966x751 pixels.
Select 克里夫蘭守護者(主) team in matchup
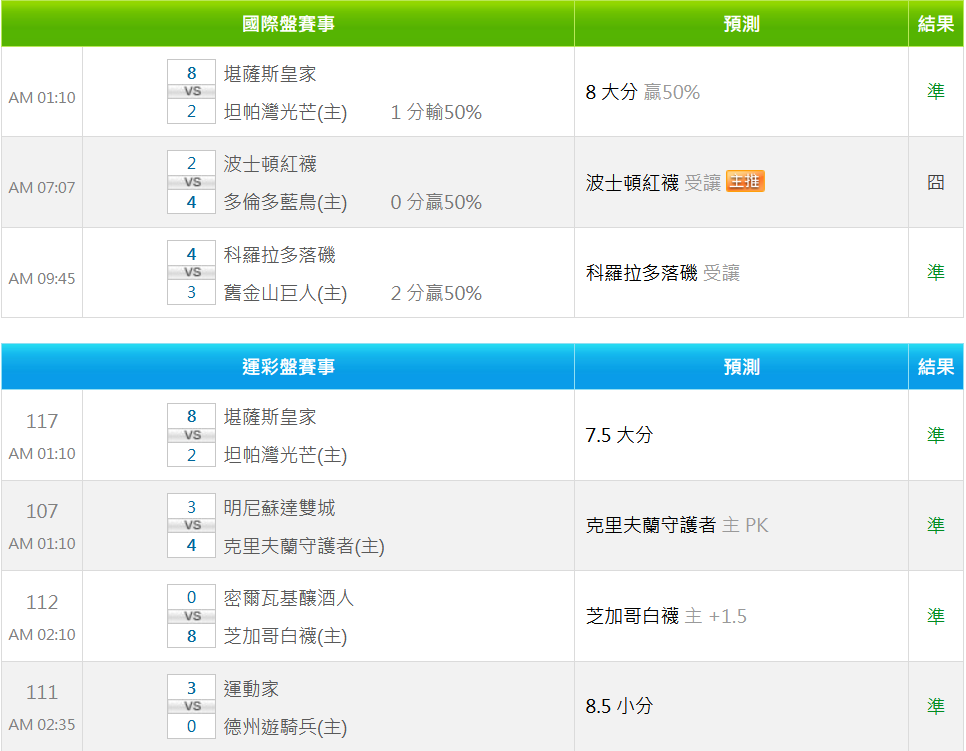304,546
